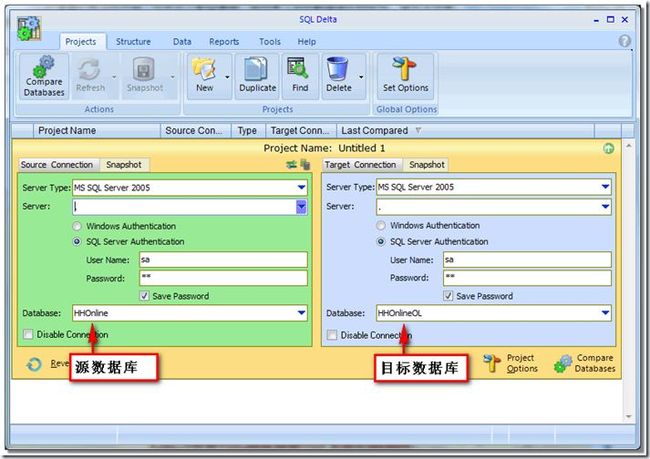Click the help question mark icon
This screenshot has height=459, width=650.
coord(625,41)
